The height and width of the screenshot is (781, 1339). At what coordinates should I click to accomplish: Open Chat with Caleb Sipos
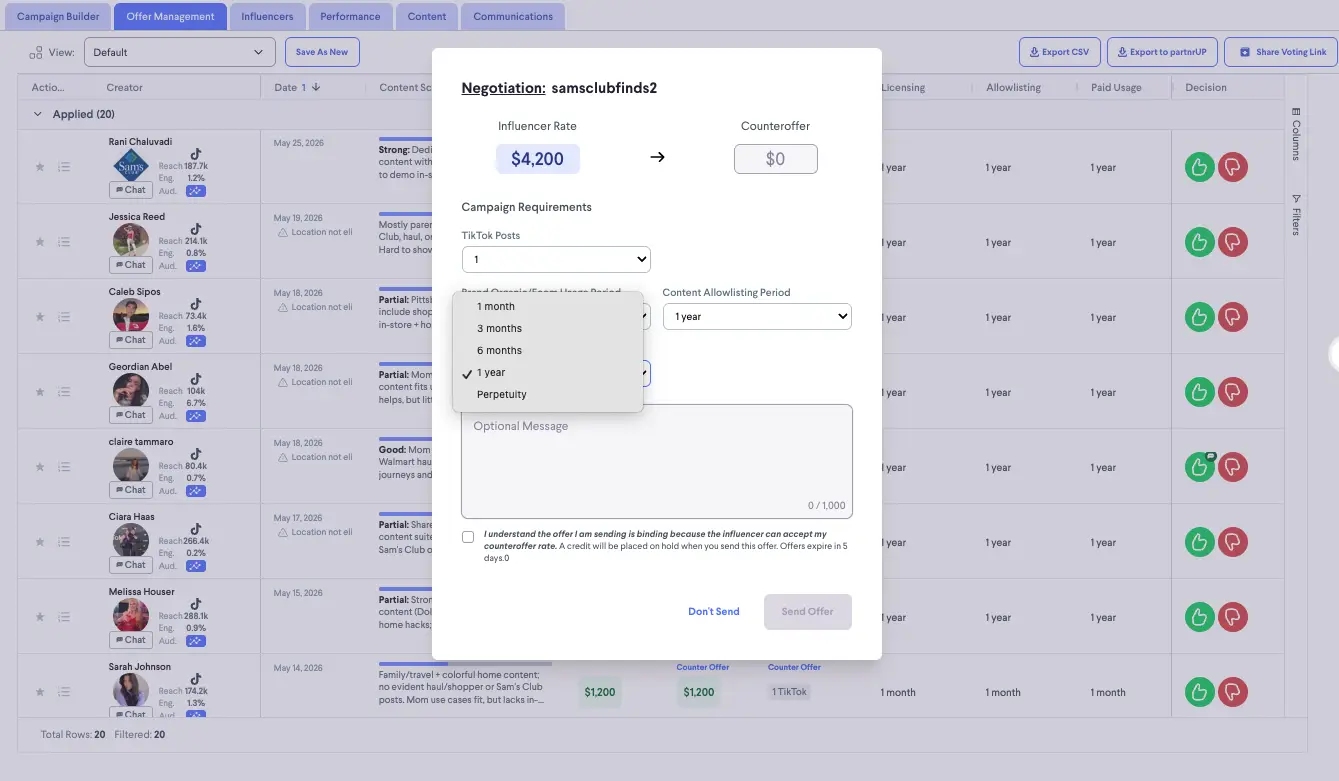[129, 340]
